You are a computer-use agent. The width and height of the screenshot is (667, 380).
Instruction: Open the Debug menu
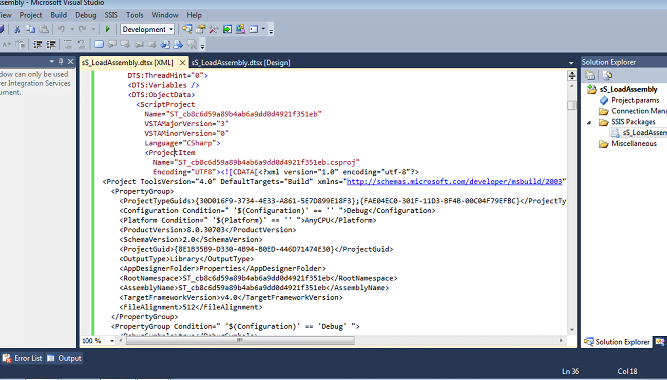point(86,15)
